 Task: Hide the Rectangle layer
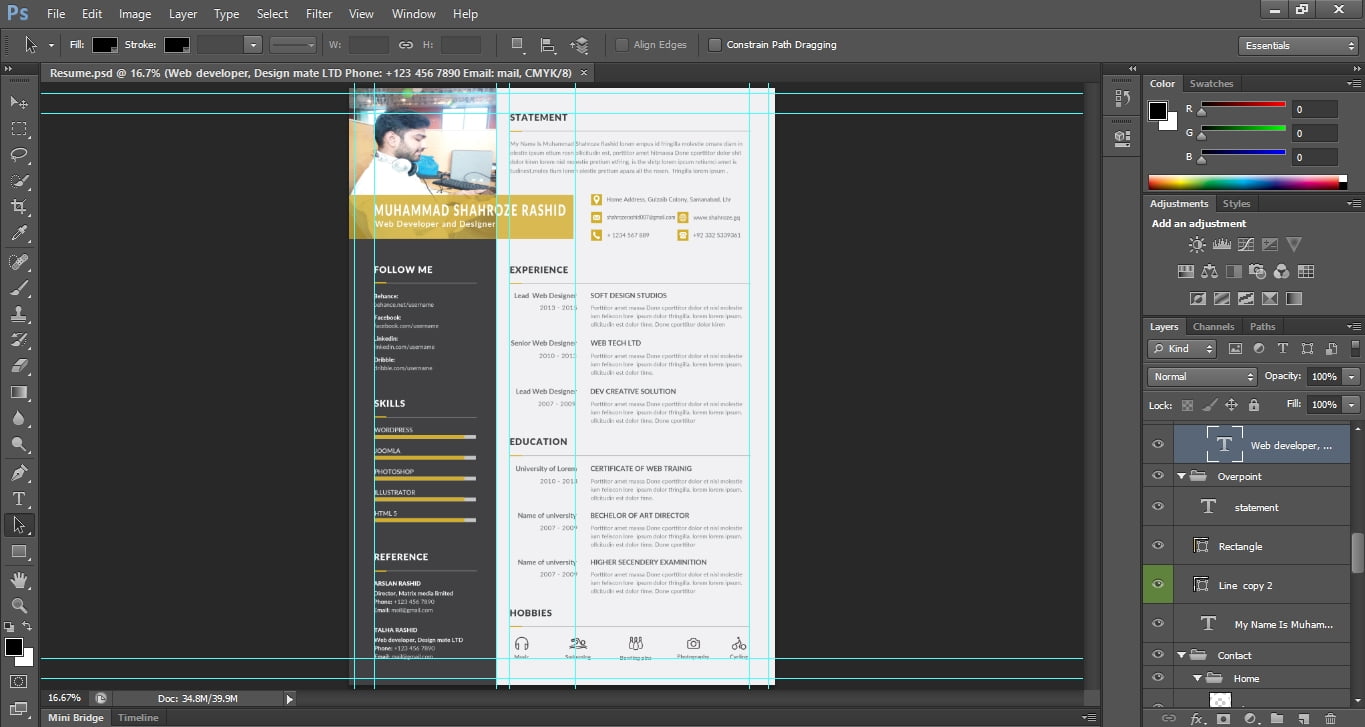[1158, 546]
